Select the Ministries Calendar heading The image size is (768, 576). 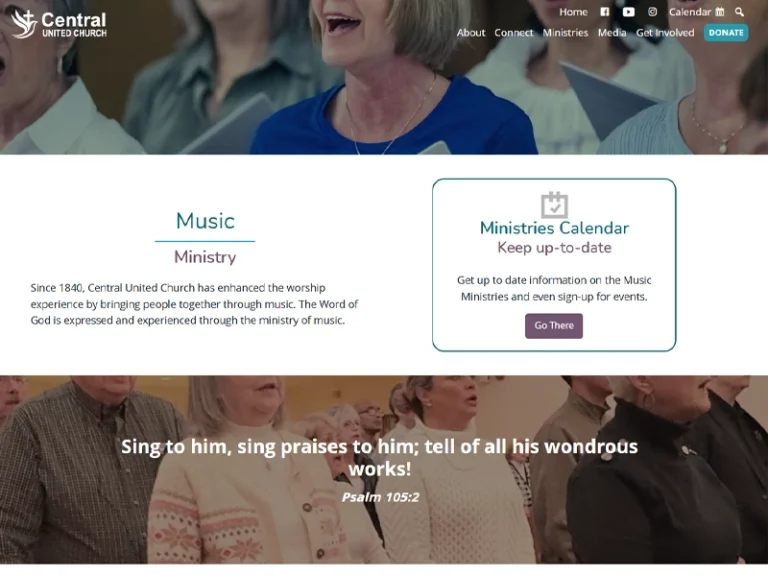point(554,228)
